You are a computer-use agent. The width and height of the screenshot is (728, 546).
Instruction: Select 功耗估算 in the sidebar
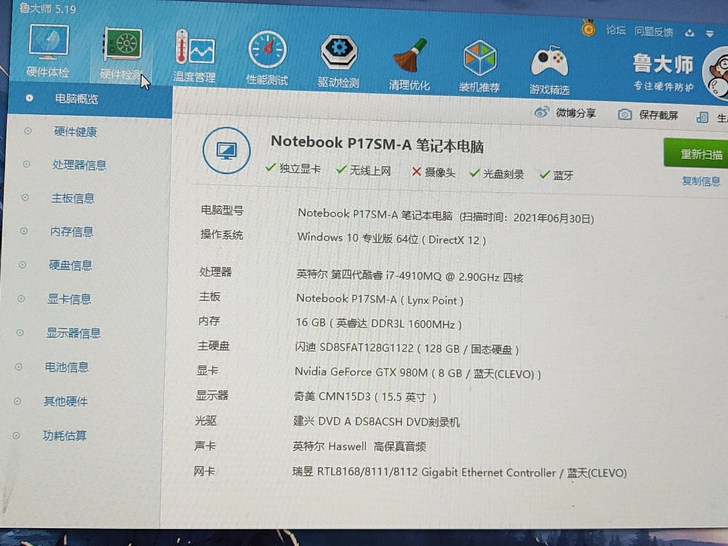coord(65,436)
